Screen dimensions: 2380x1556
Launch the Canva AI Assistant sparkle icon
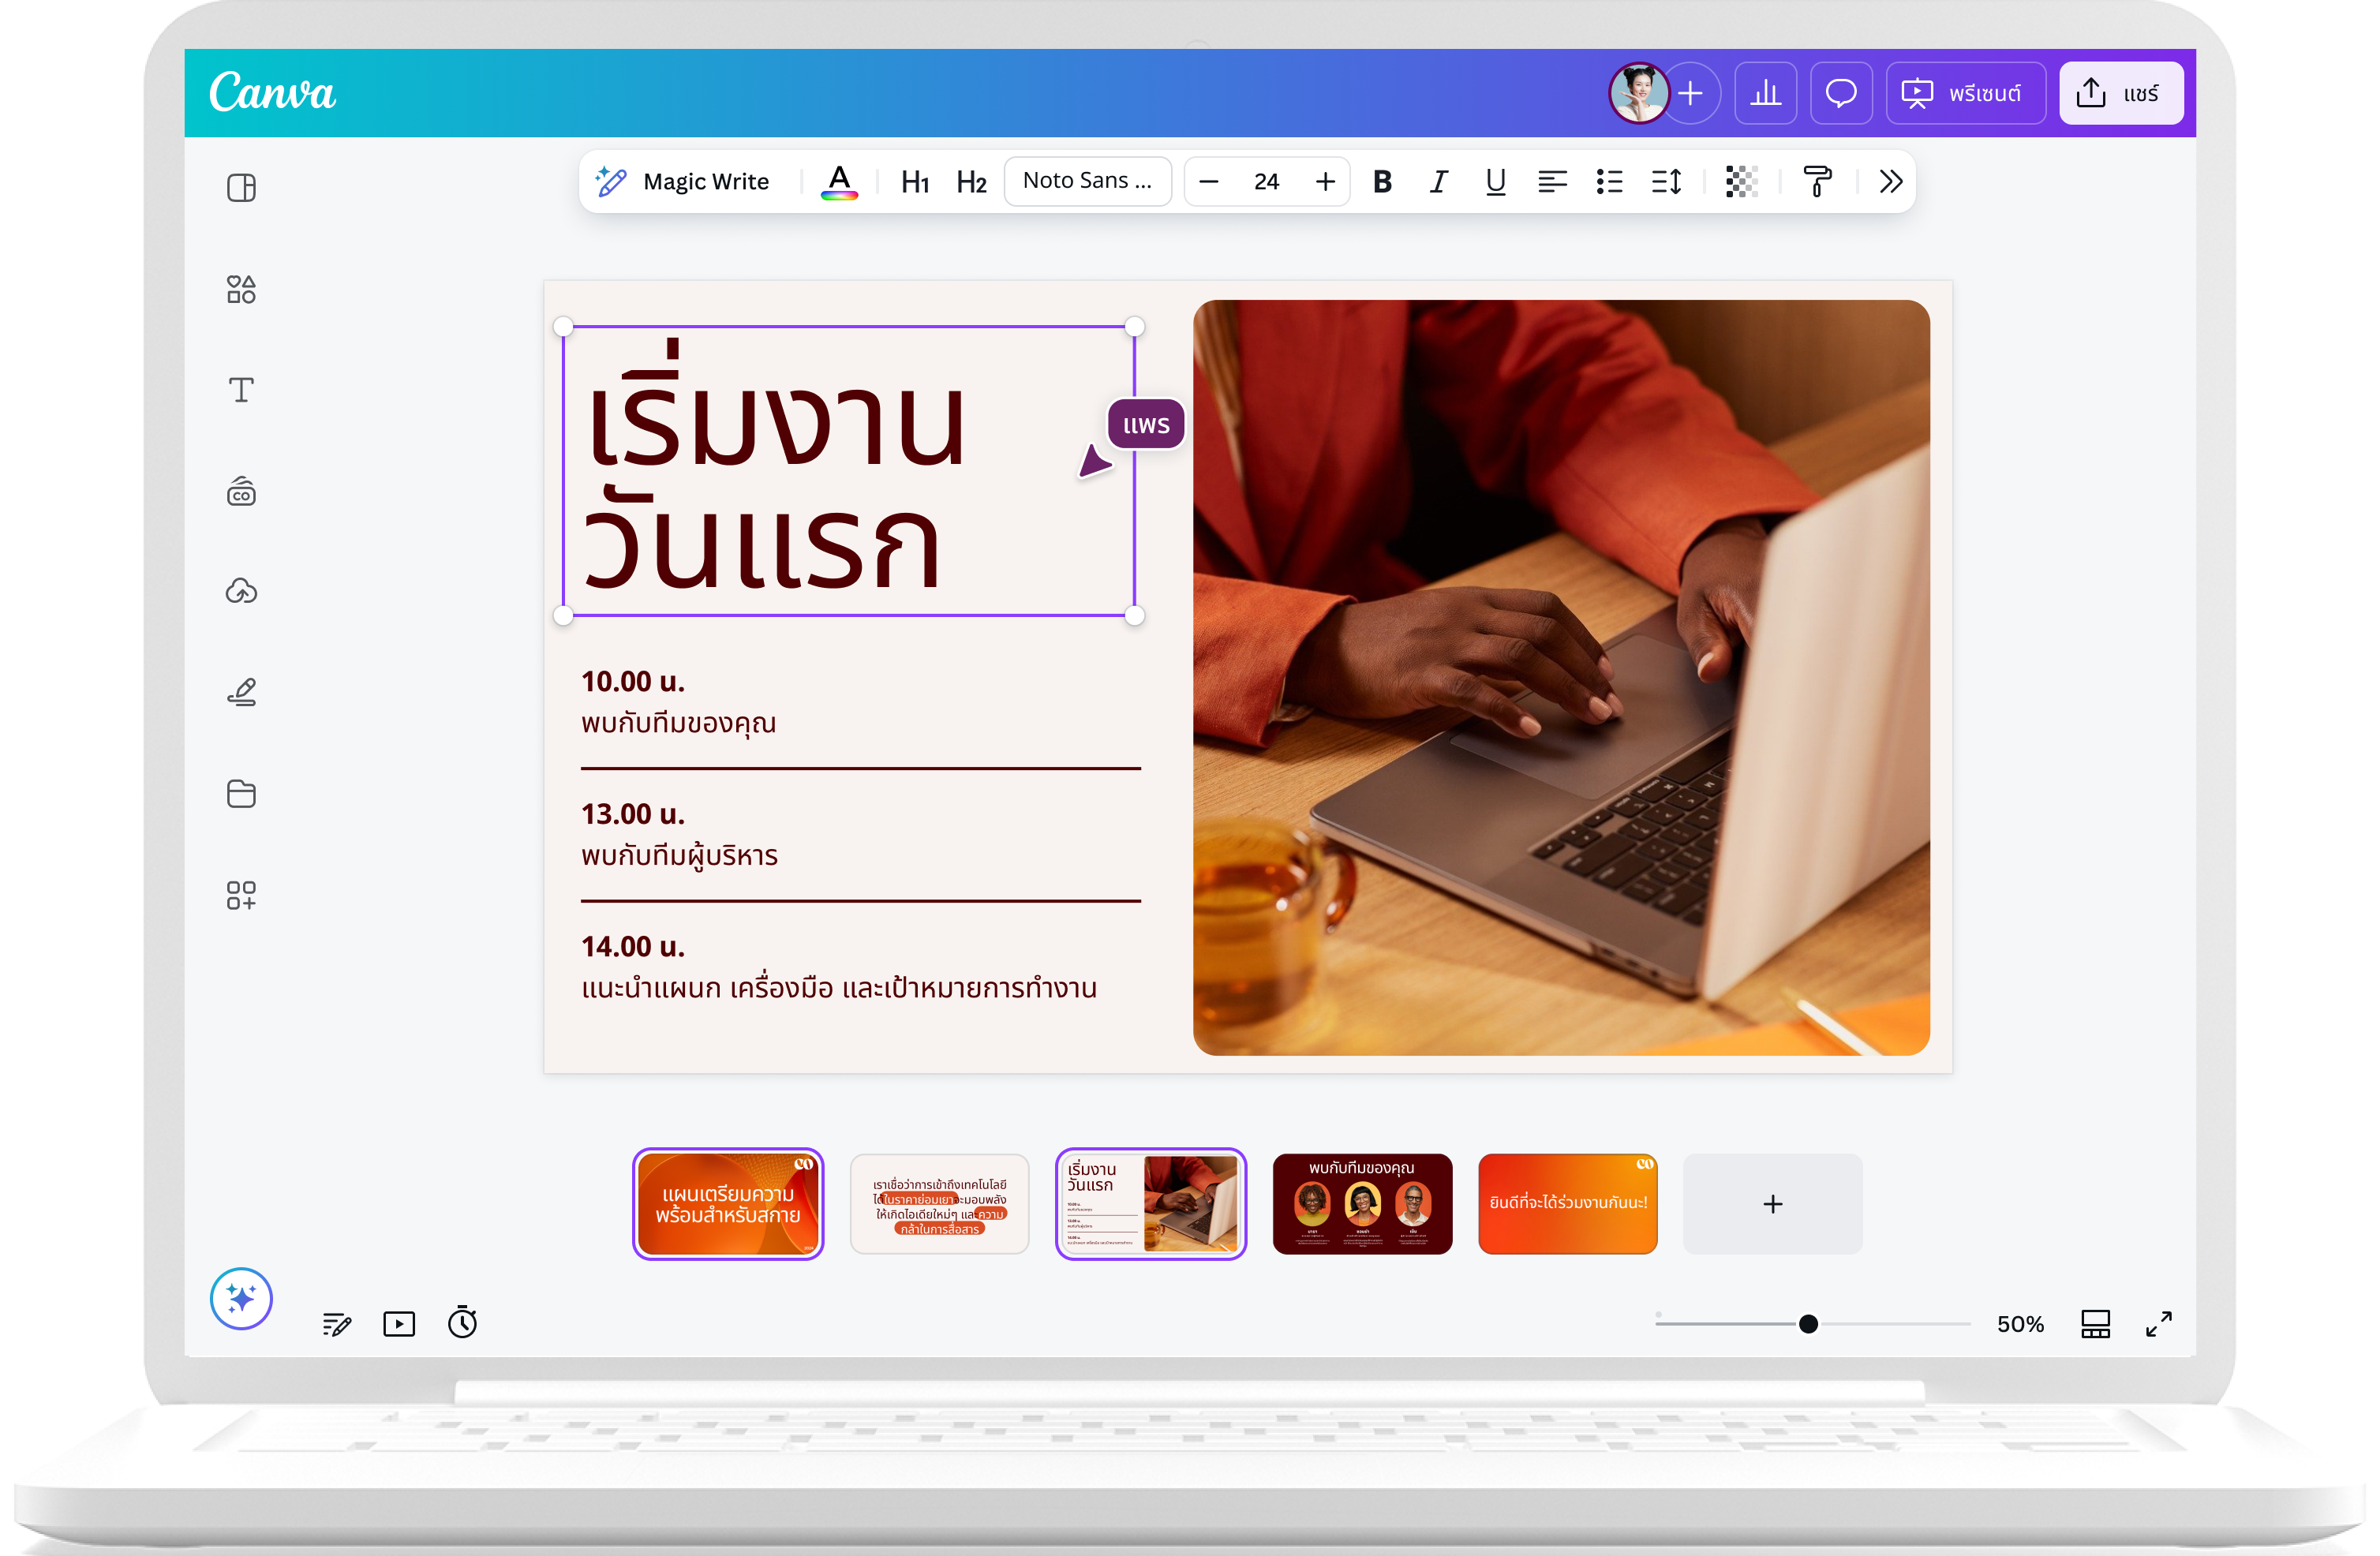[240, 1298]
